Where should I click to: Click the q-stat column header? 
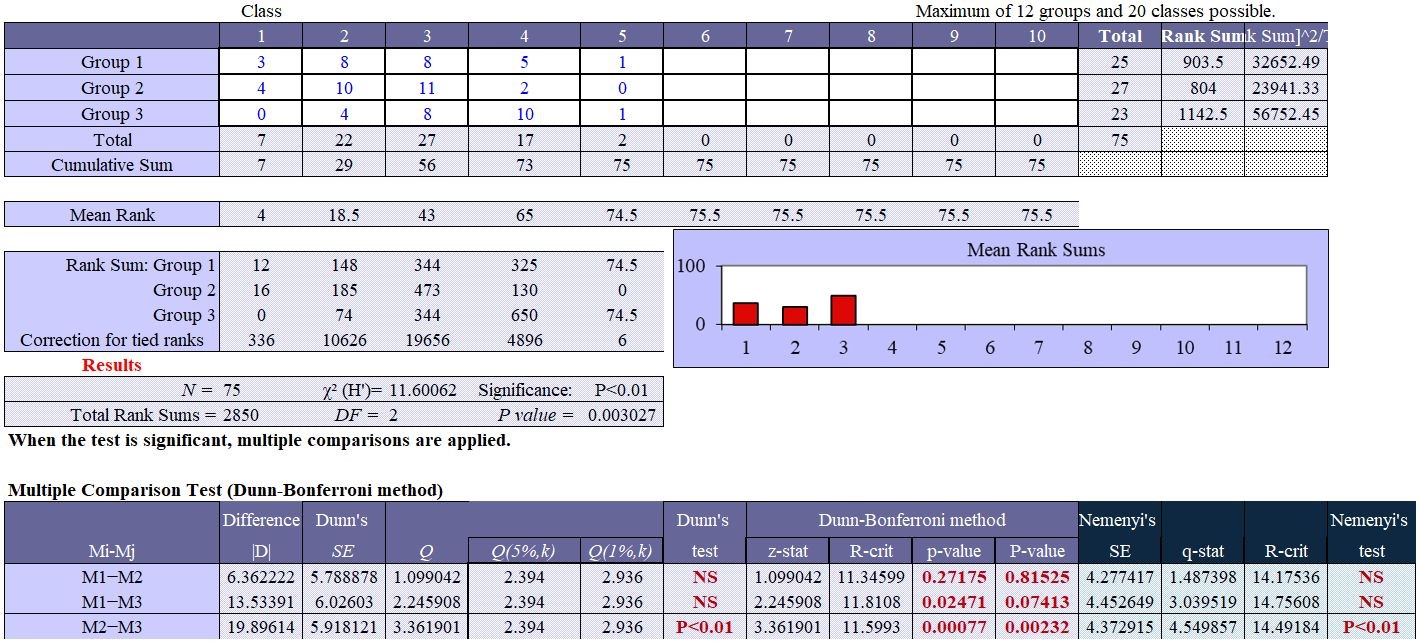pos(1202,551)
